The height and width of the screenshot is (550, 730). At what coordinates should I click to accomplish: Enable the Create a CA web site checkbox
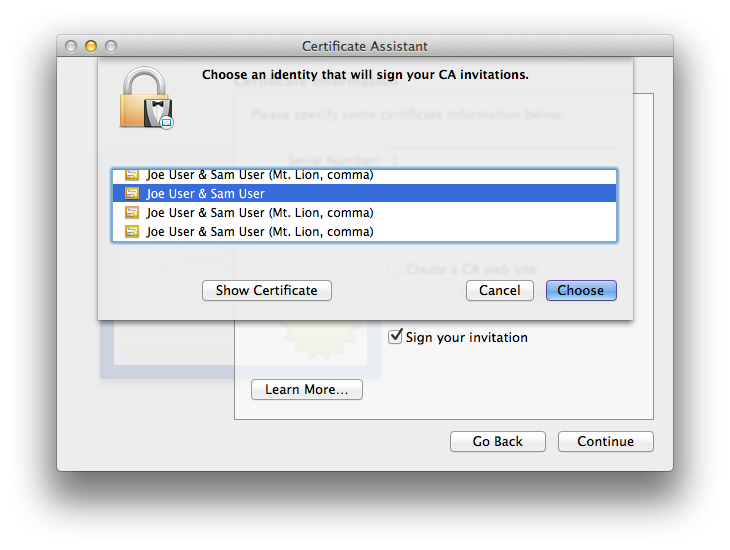pyautogui.click(x=396, y=269)
